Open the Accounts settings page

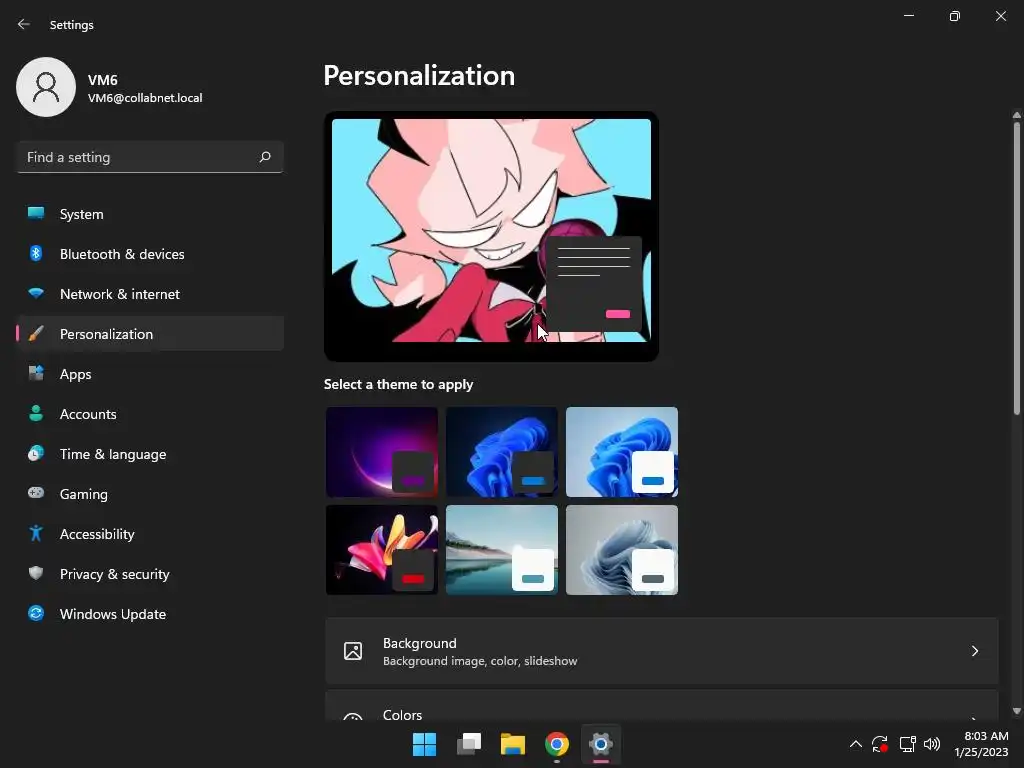150,413
